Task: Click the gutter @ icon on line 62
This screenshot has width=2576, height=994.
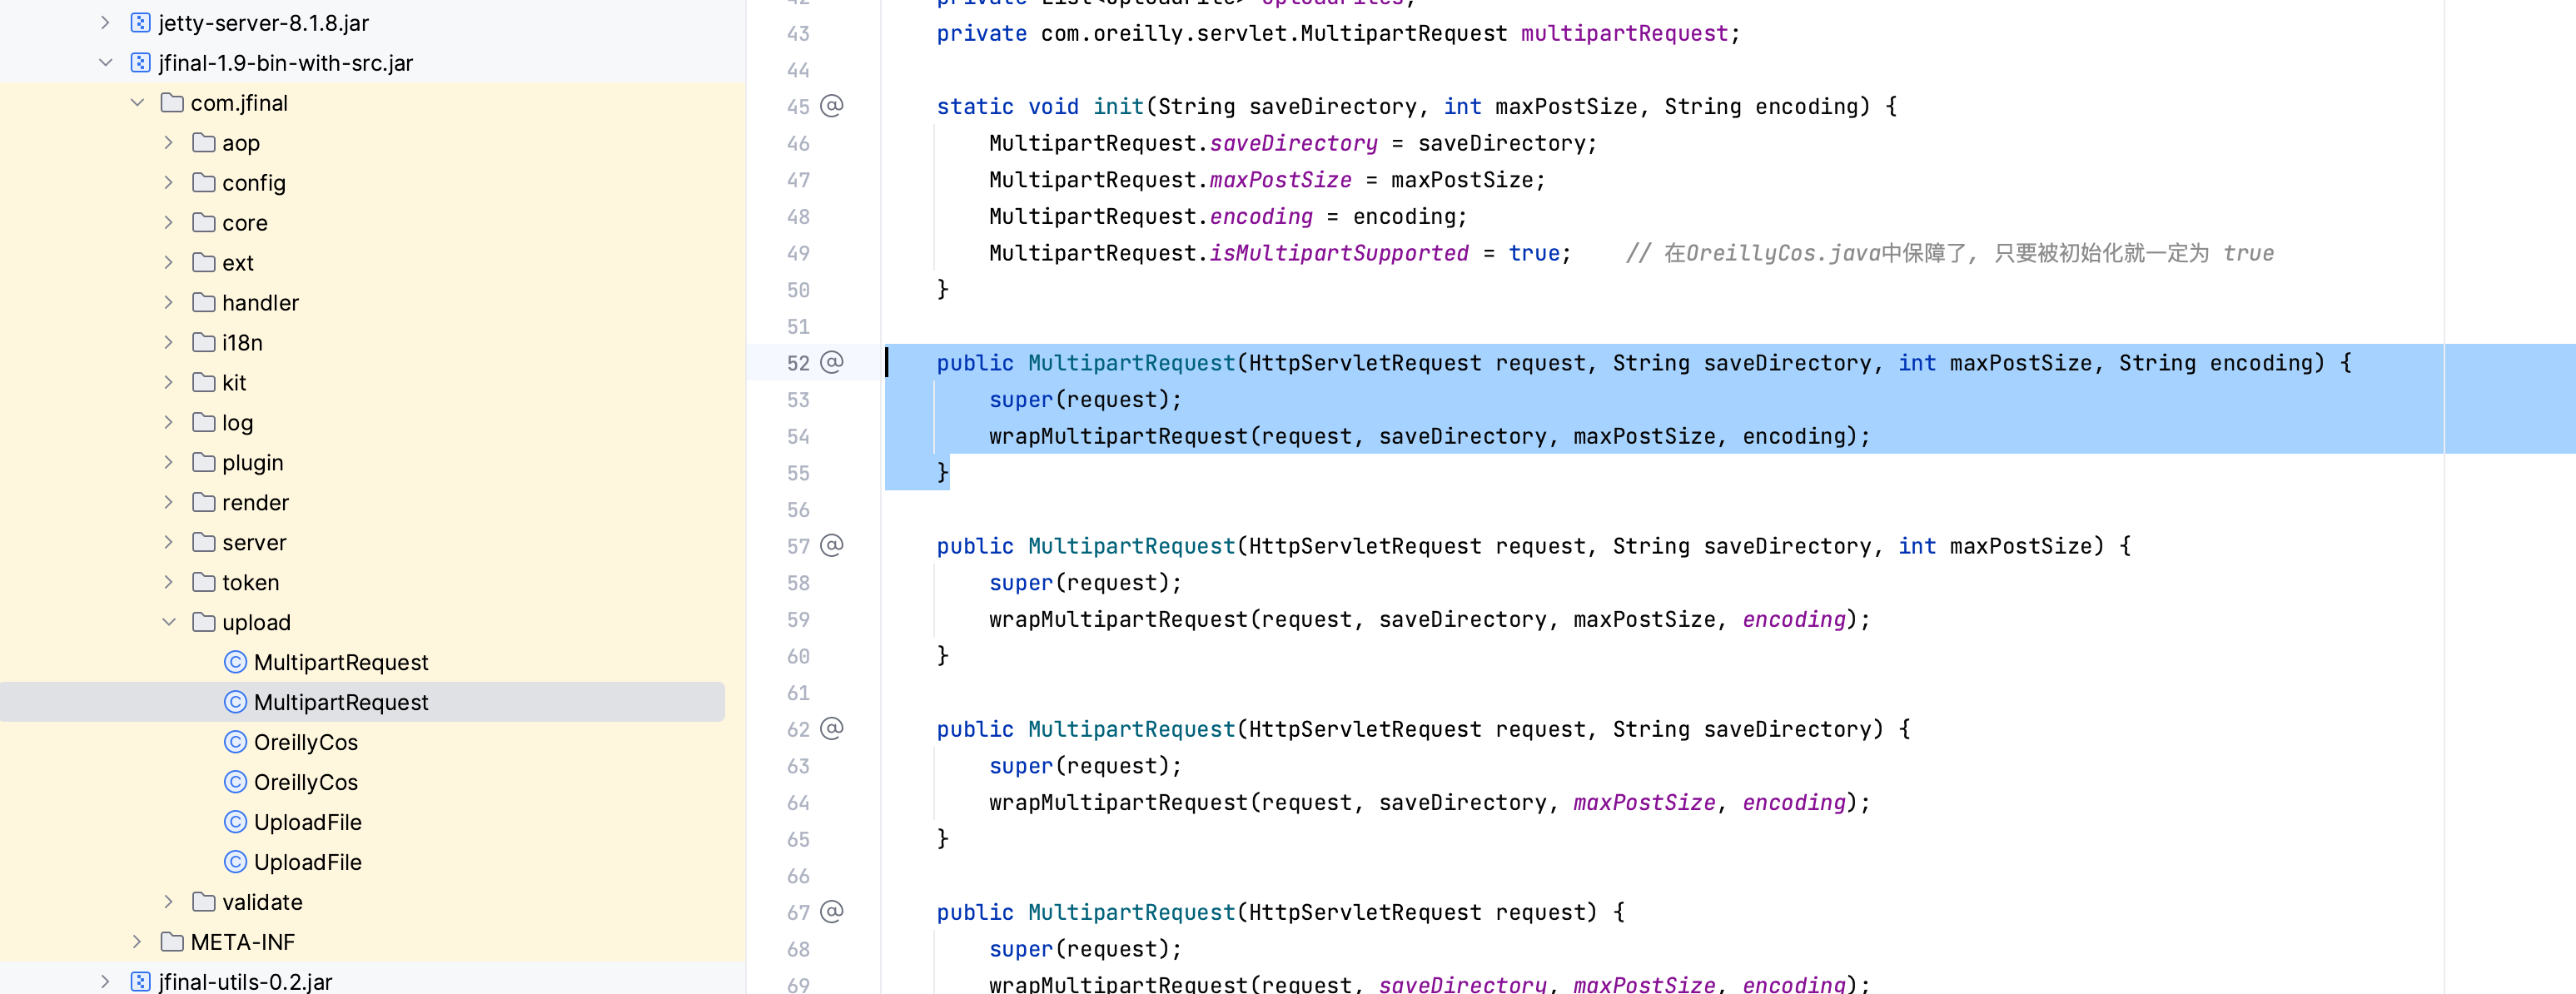Action: pyautogui.click(x=831, y=728)
